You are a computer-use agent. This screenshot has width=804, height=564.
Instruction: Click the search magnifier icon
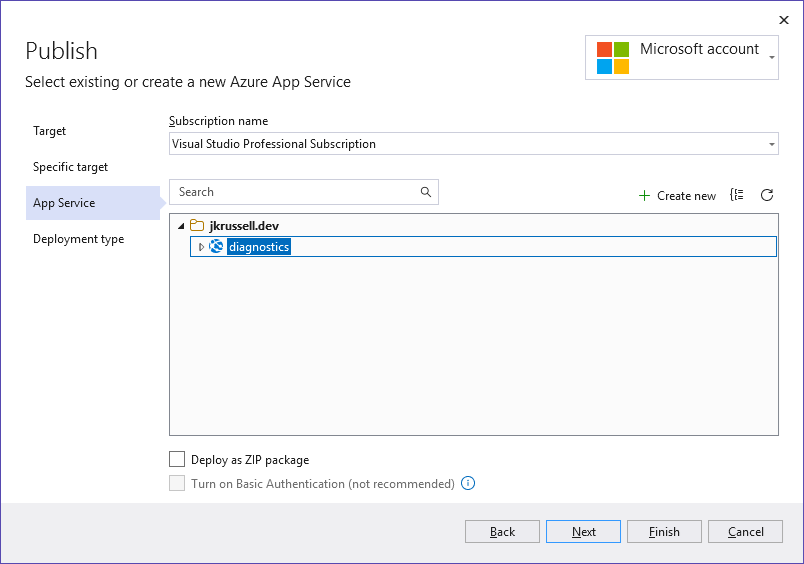point(426,192)
